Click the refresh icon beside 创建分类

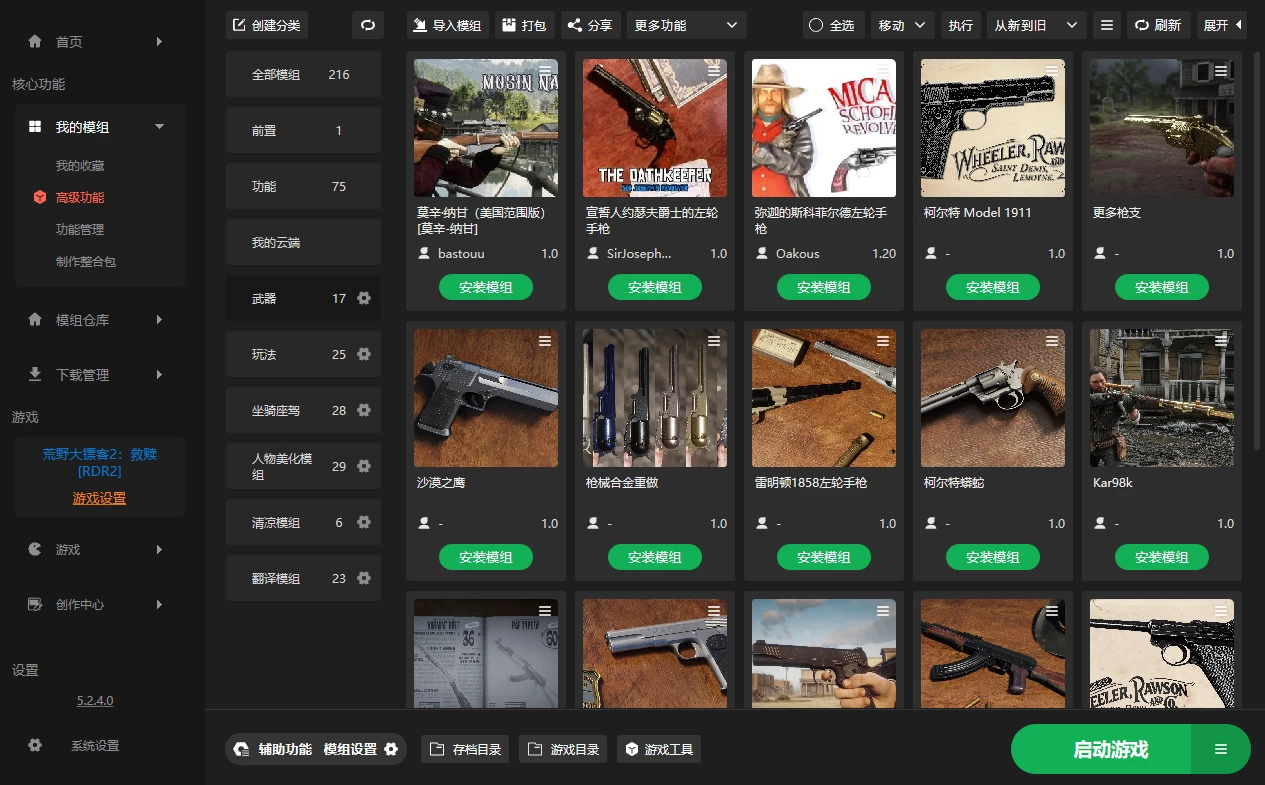367,25
